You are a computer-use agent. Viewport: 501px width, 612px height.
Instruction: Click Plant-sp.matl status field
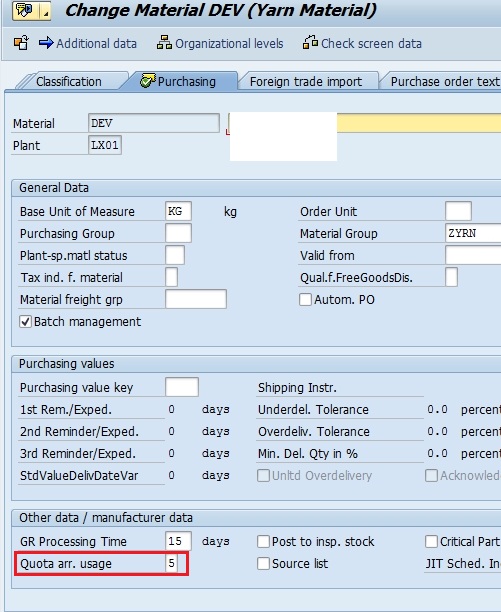[x=175, y=255]
